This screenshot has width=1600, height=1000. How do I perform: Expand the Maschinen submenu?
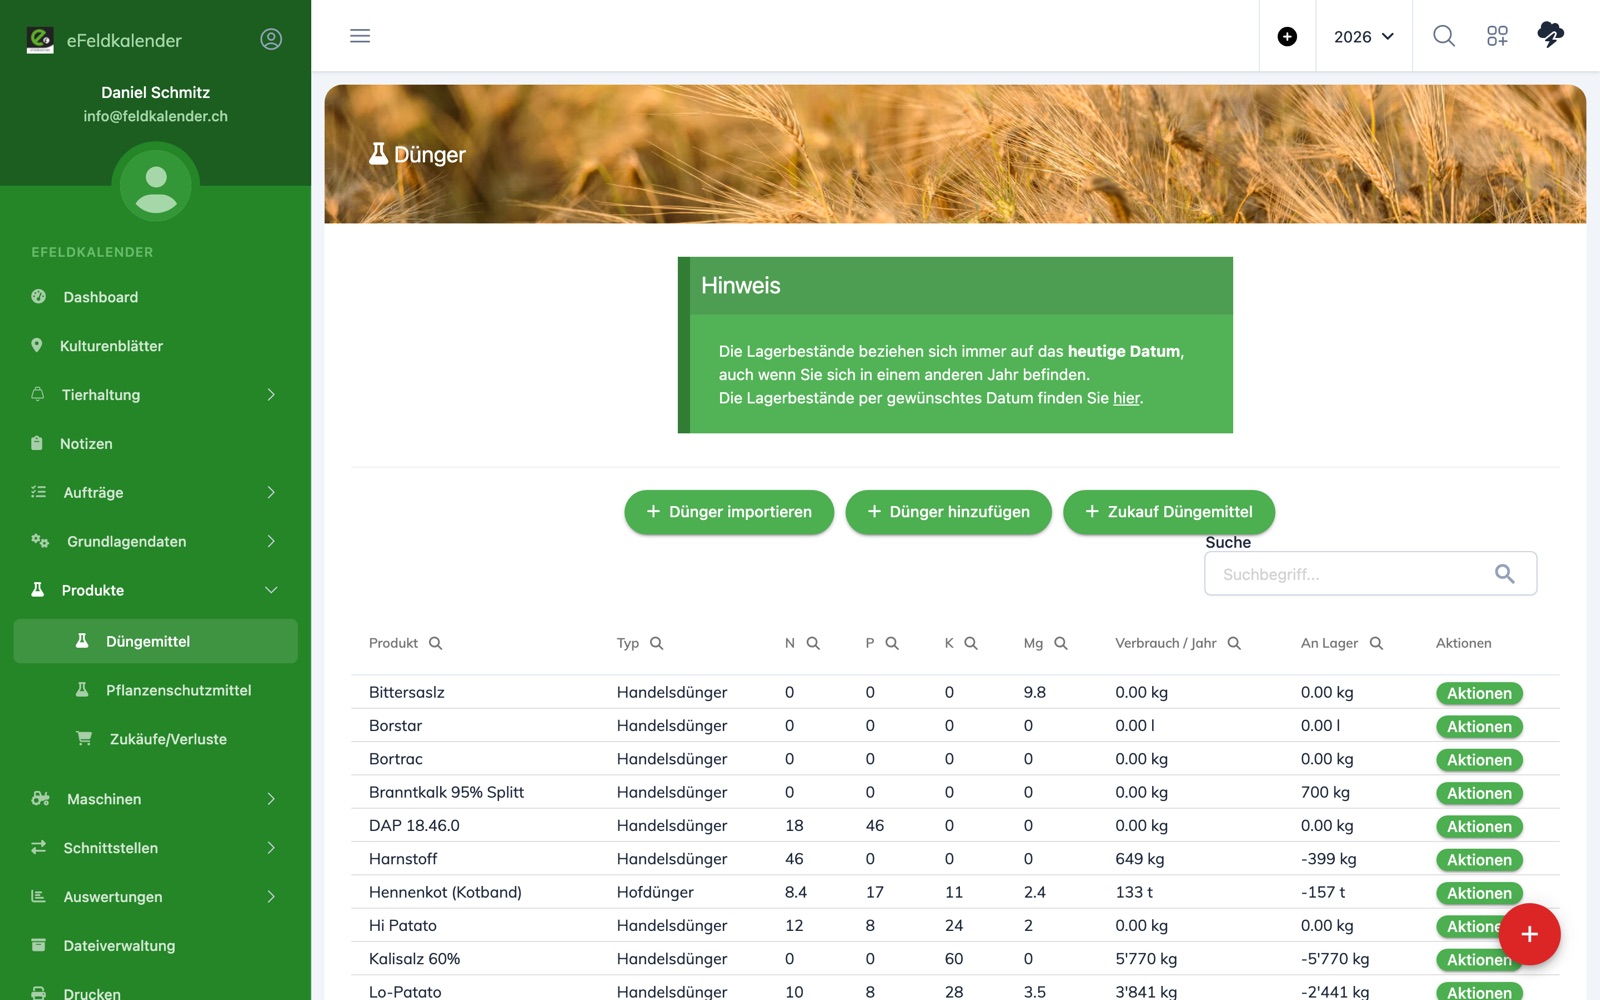click(156, 799)
